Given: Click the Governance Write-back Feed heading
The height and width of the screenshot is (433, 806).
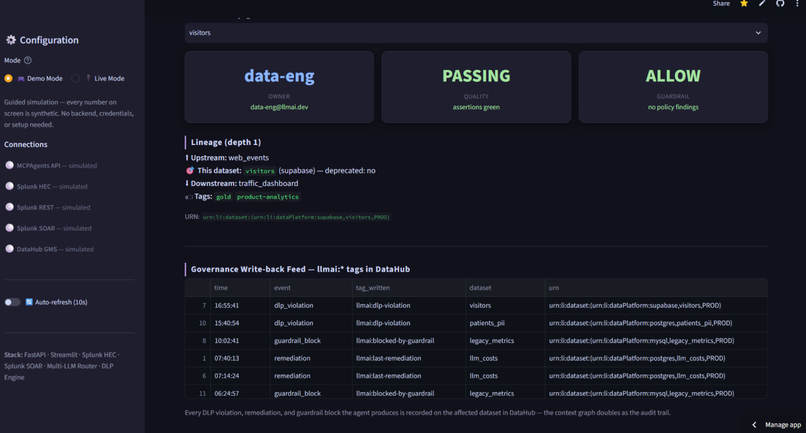Looking at the screenshot, I should [x=300, y=269].
